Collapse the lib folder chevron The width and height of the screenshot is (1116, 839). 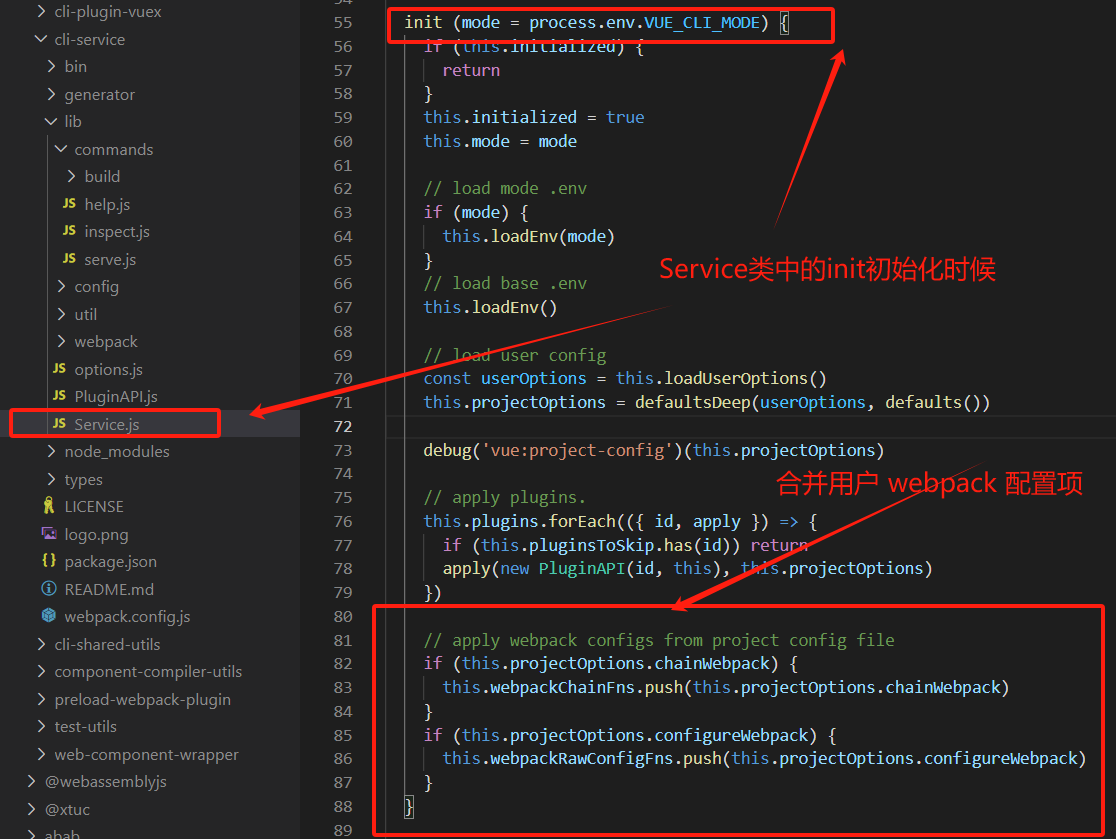51,122
